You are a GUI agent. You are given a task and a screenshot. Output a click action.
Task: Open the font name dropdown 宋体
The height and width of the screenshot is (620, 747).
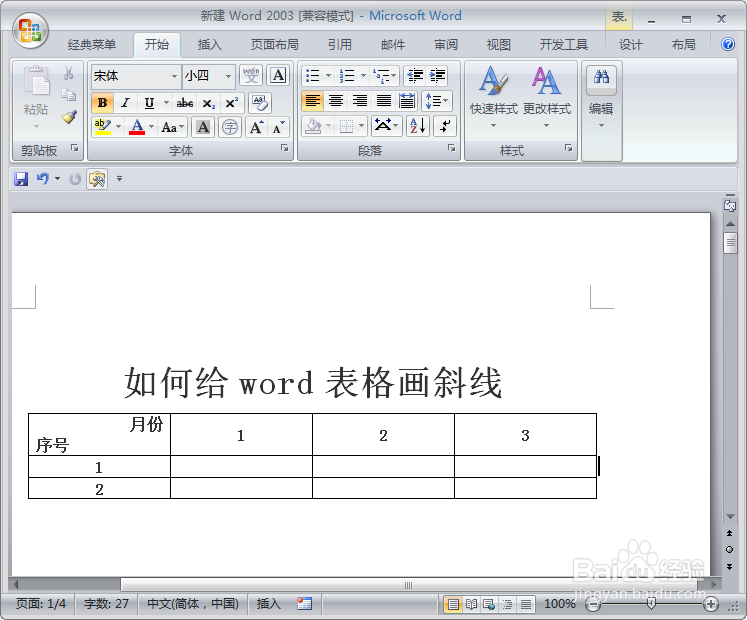[174, 76]
